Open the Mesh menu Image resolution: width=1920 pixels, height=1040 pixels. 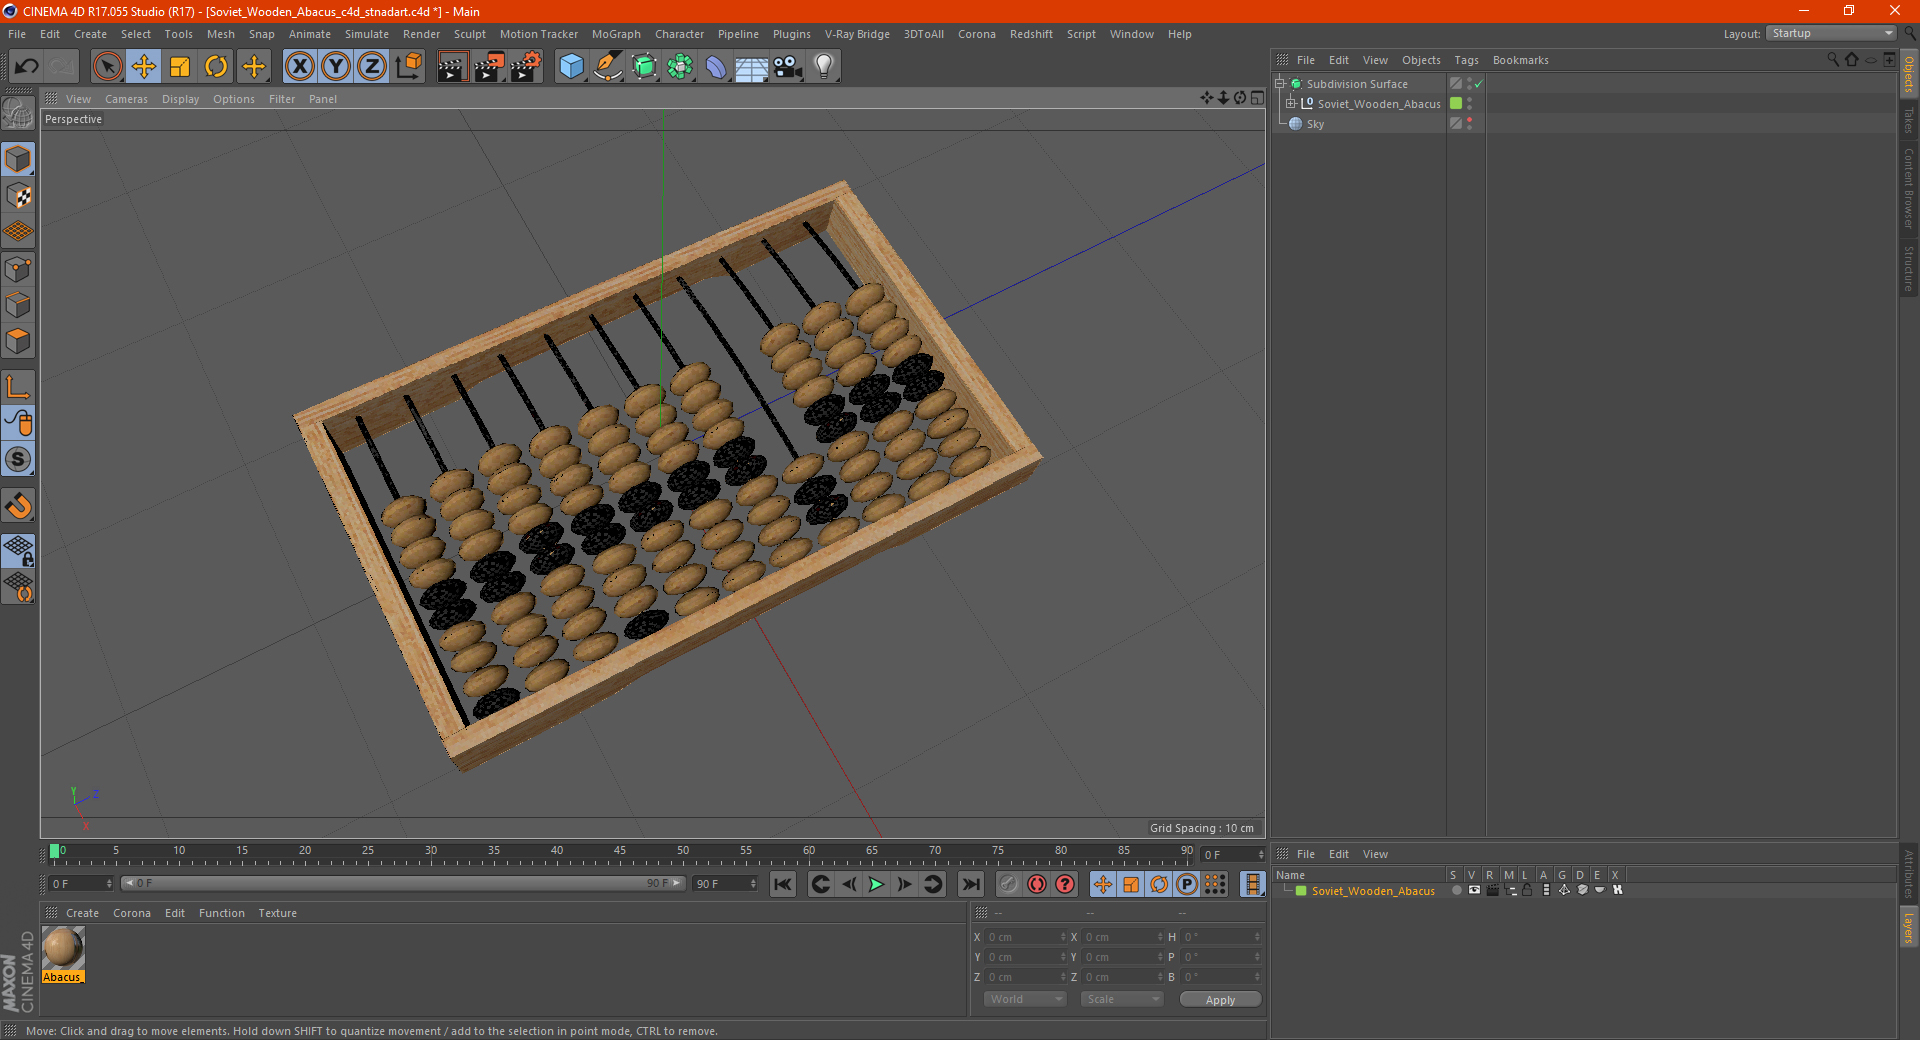tap(221, 34)
